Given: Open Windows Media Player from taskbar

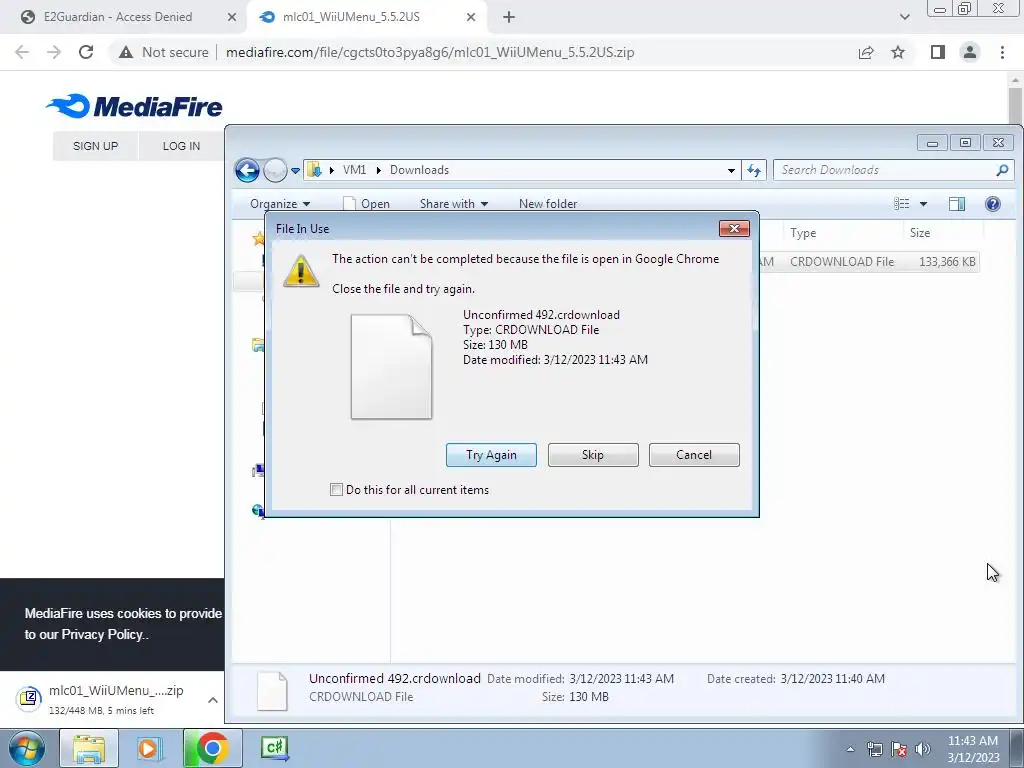Looking at the screenshot, I should click(x=149, y=748).
